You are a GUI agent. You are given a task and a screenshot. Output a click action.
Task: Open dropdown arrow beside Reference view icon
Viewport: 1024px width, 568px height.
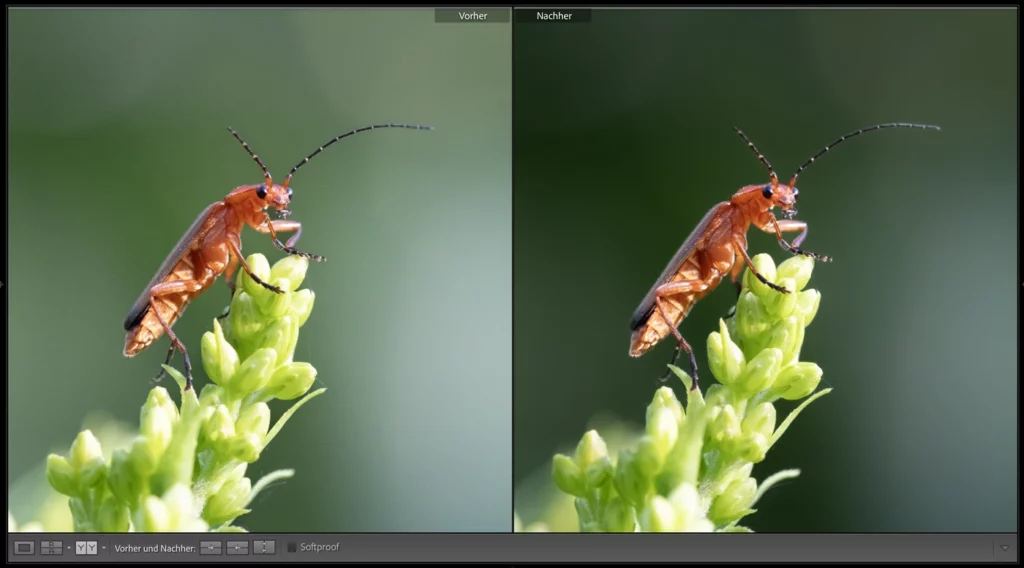coord(68,548)
